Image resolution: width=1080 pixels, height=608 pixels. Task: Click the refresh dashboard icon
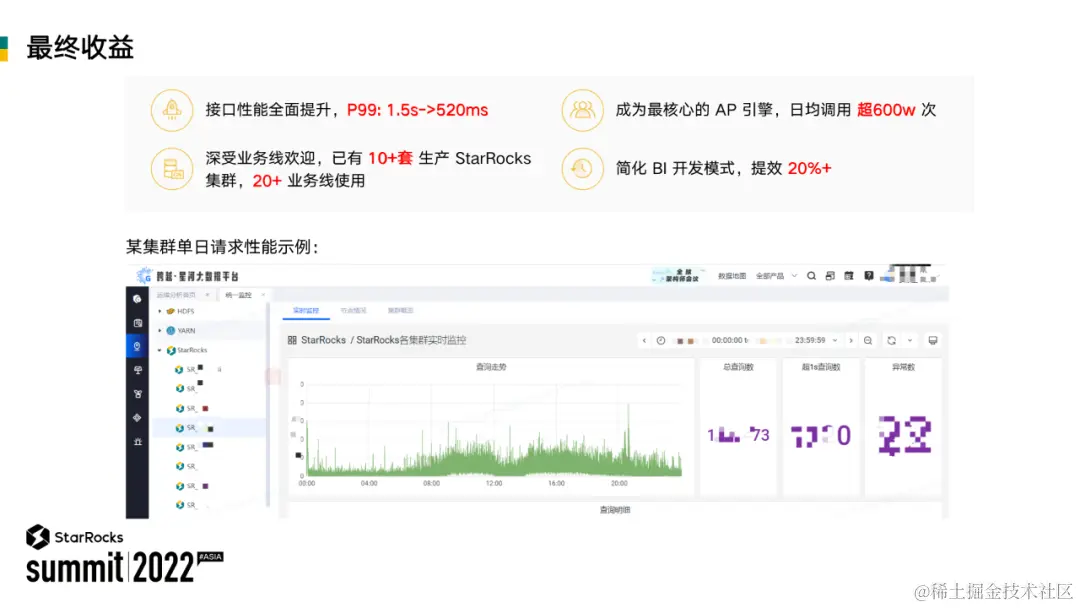pyautogui.click(x=891, y=341)
